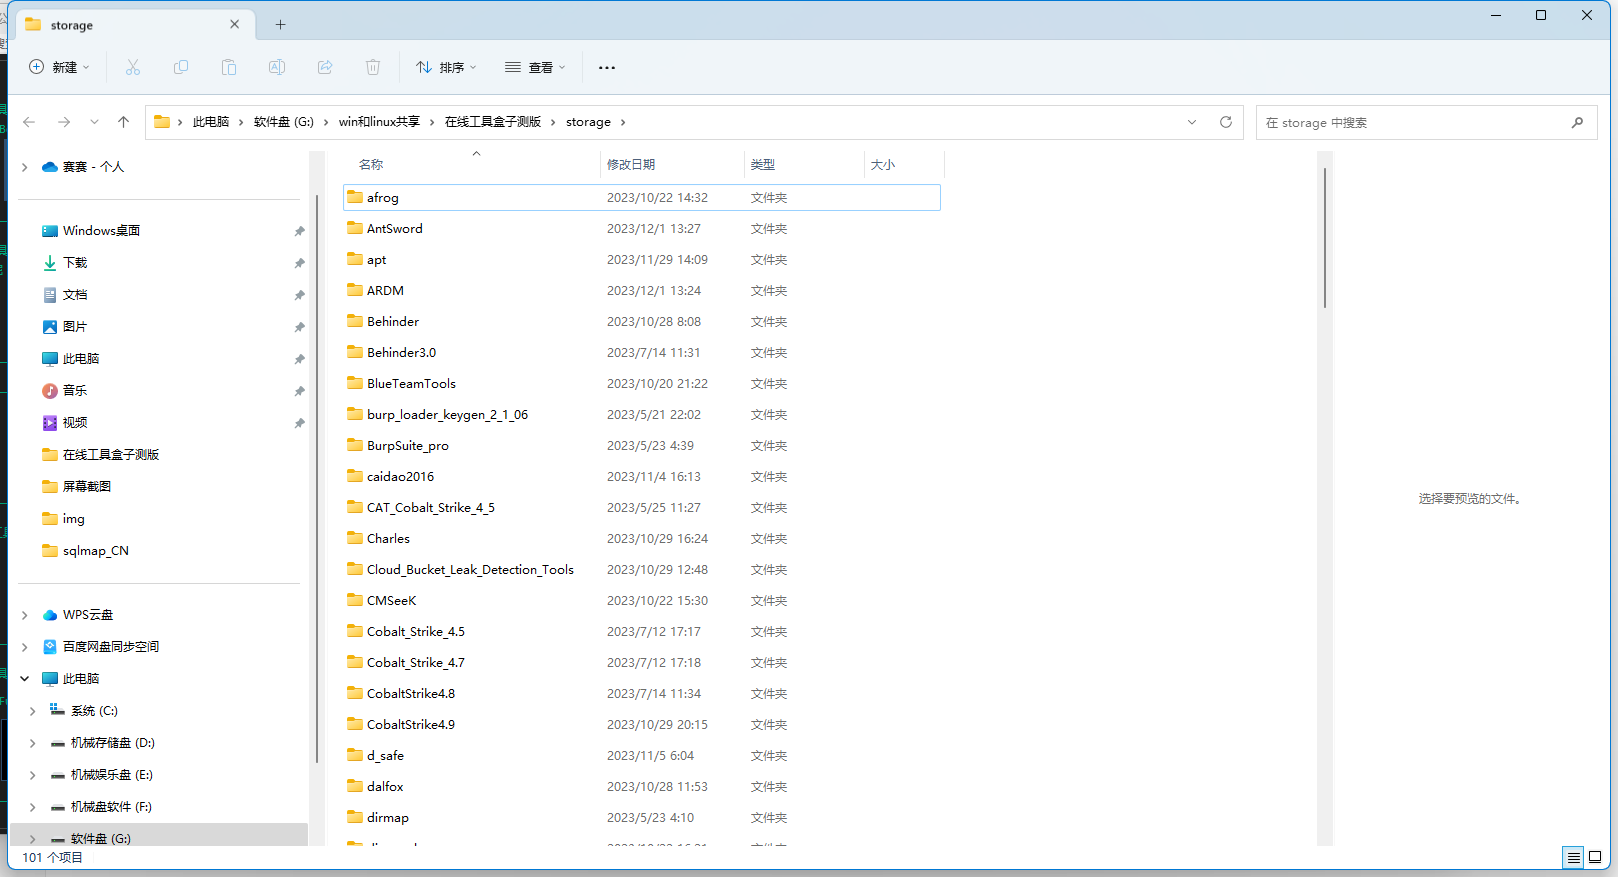Expand 机械盘软件 (F:) drive node
1618x877 pixels.
[33, 807]
